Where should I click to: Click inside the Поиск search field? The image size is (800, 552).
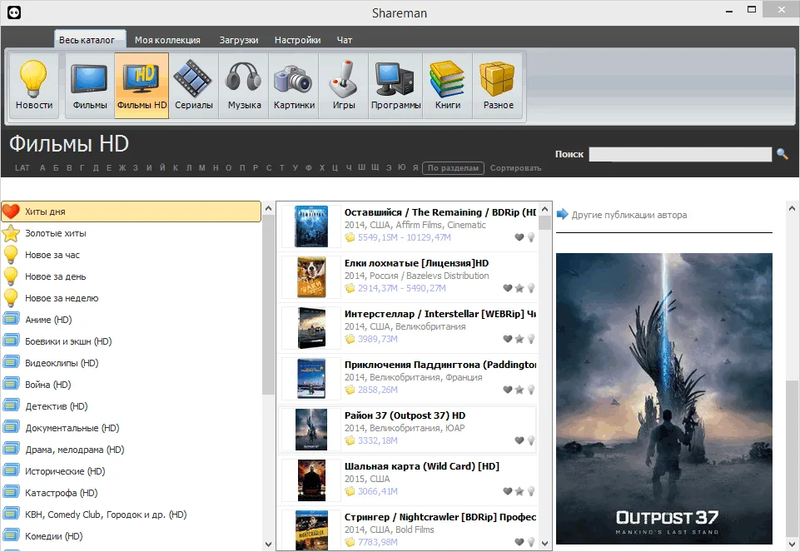(680, 154)
